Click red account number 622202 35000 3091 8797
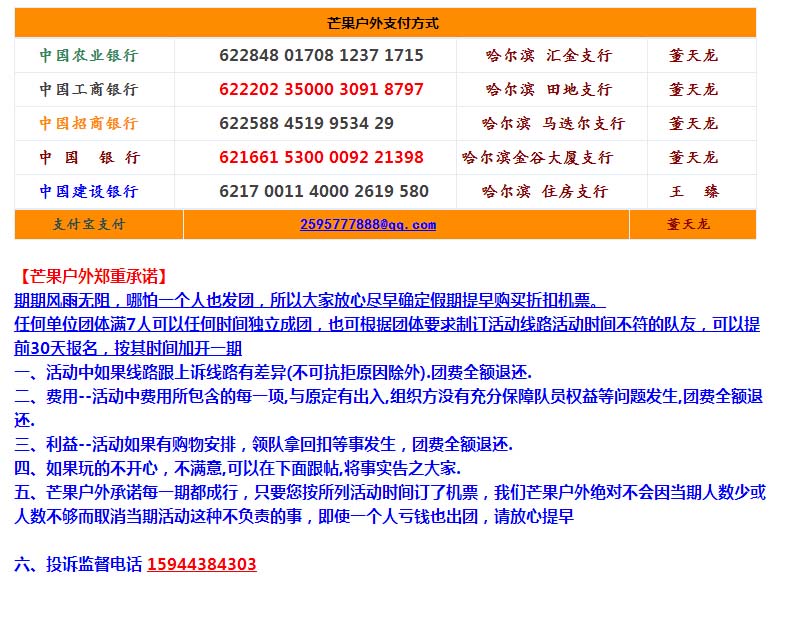Viewport: 803px width, 618px height. (x=321, y=90)
